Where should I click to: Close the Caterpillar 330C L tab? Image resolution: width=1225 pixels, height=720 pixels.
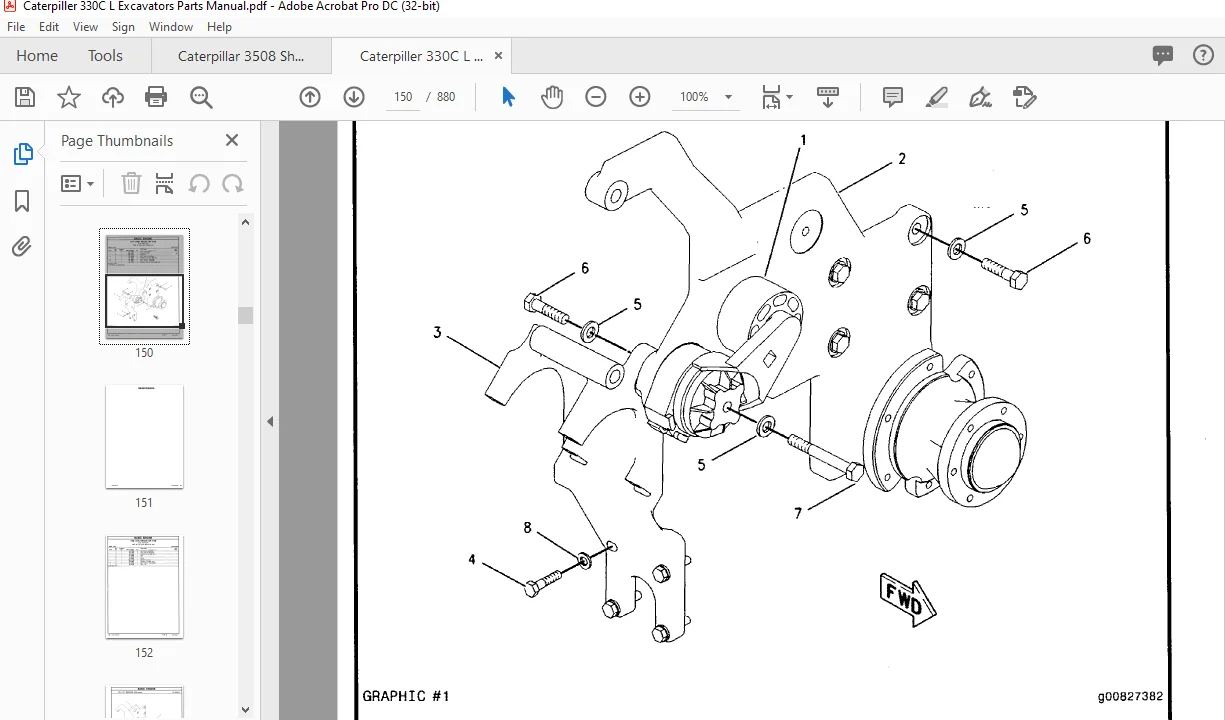[499, 56]
